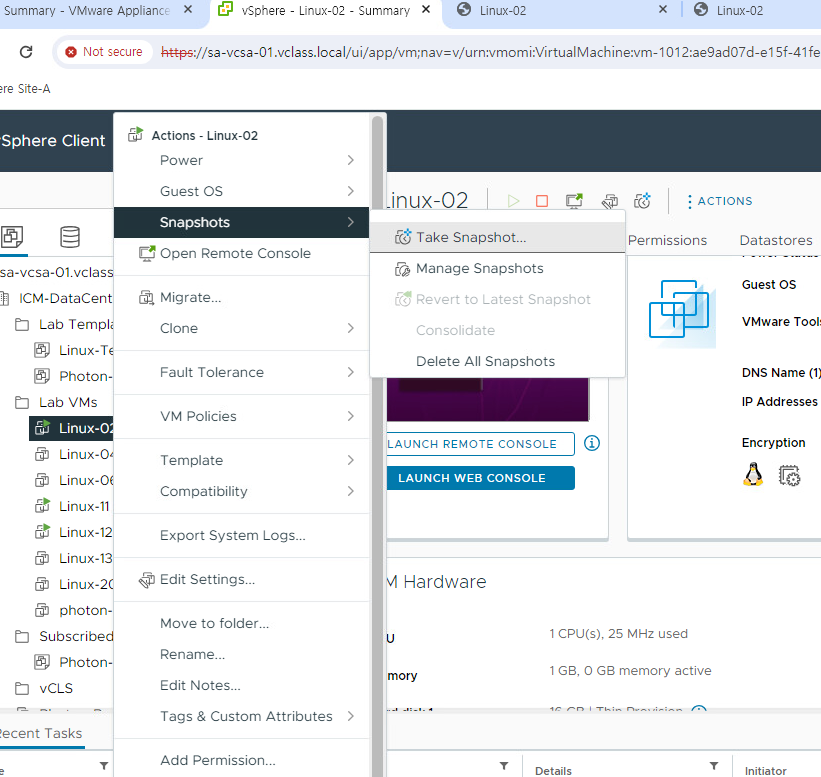Click the edit settings toolbar icon
Screen dimensions: 821x777
(609, 201)
